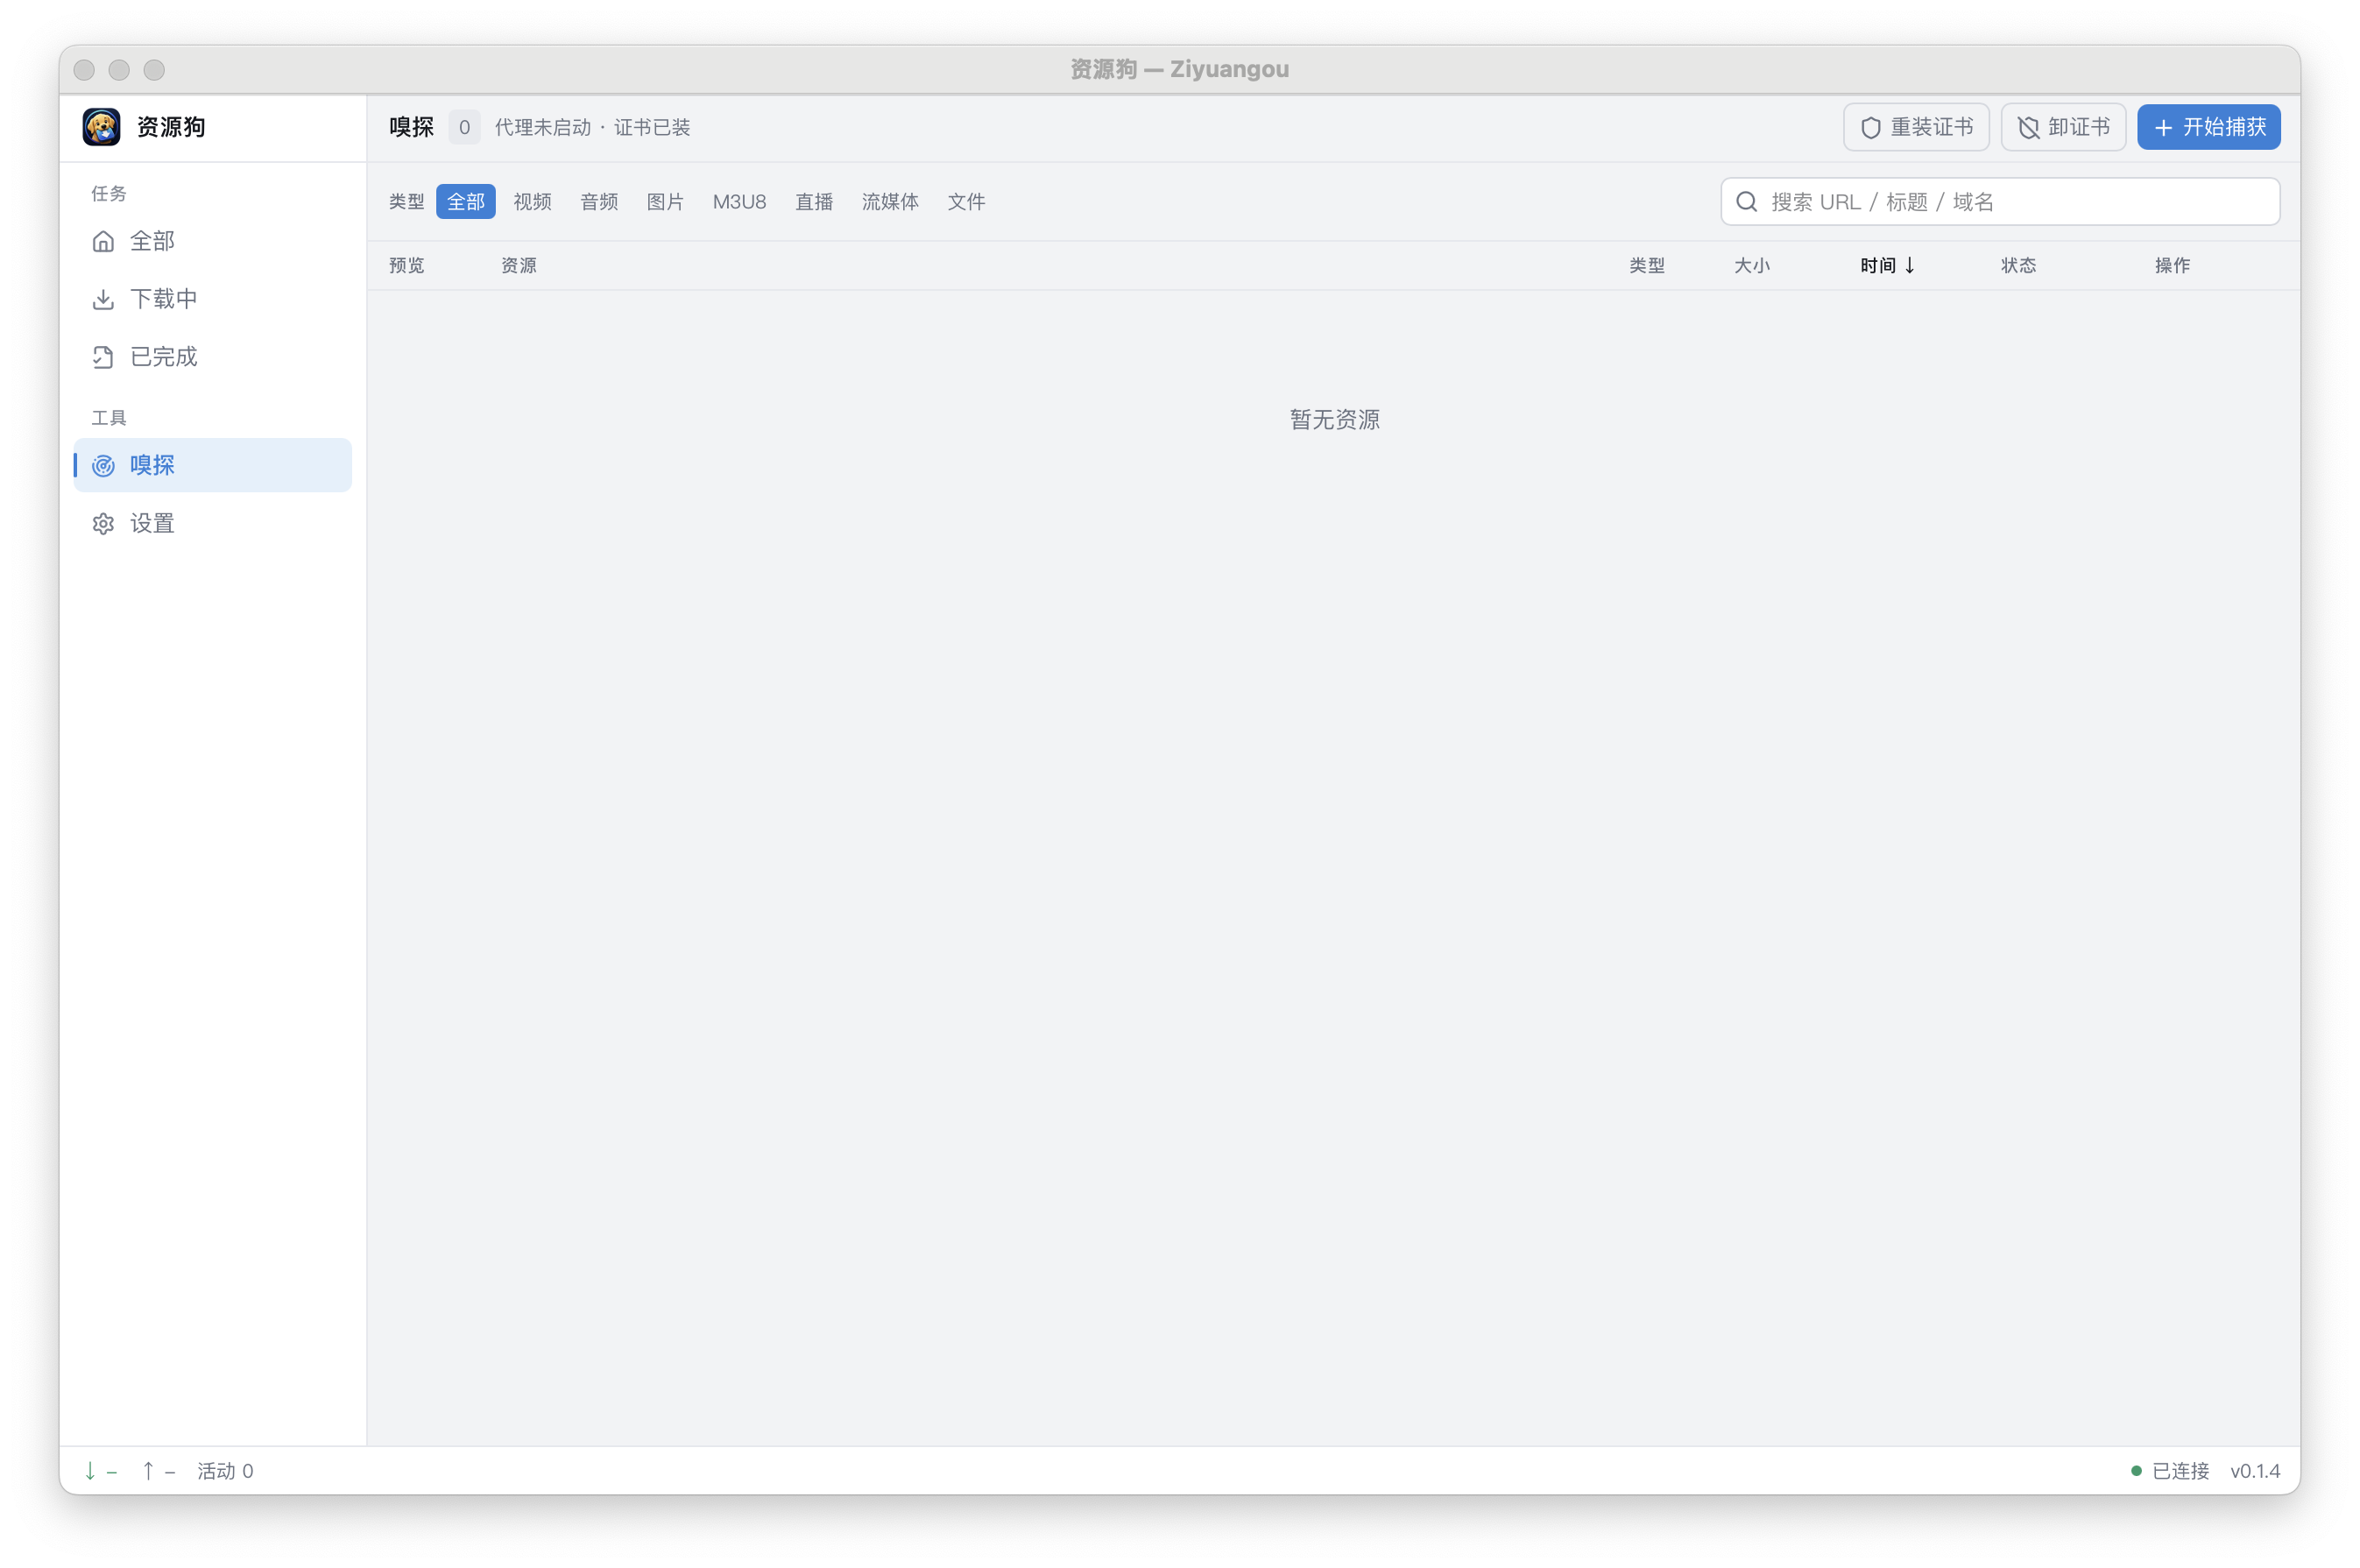Screen dimensions: 2360x1568
Task: Click the 0 count badge beside 嗅探 title
Action: (464, 127)
